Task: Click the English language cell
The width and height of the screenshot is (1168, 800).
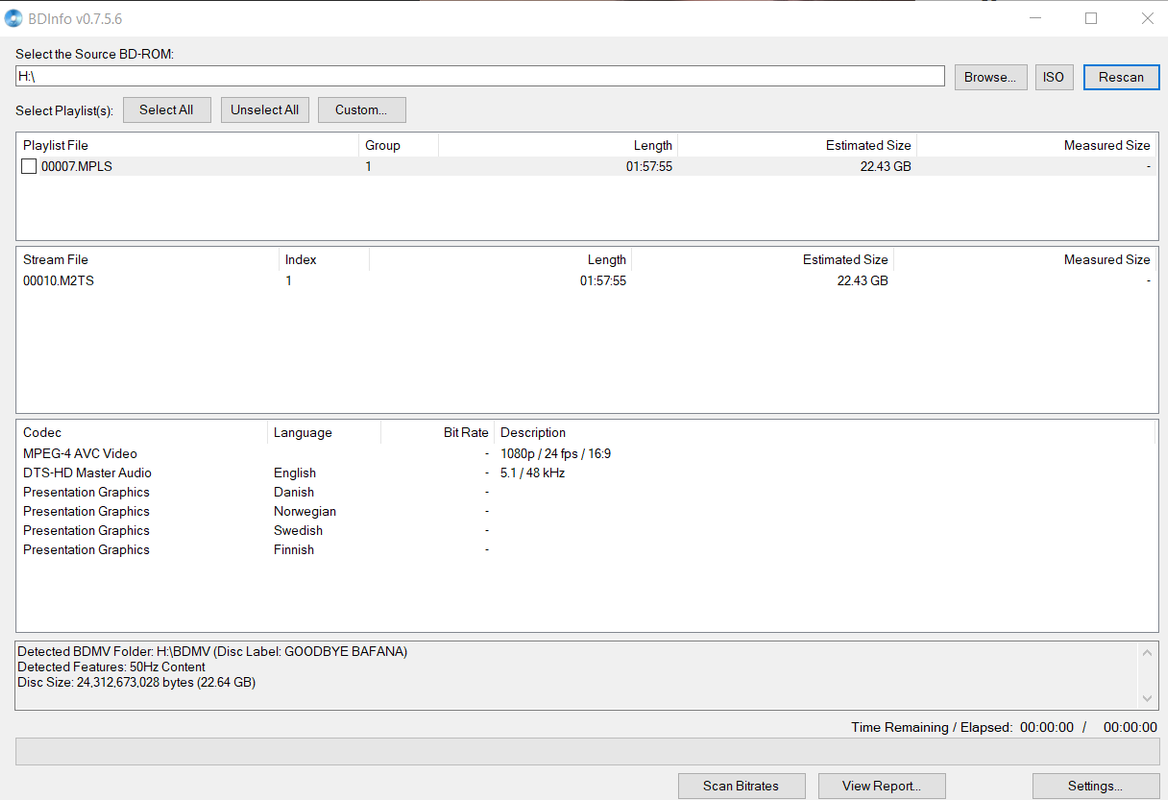Action: (295, 473)
